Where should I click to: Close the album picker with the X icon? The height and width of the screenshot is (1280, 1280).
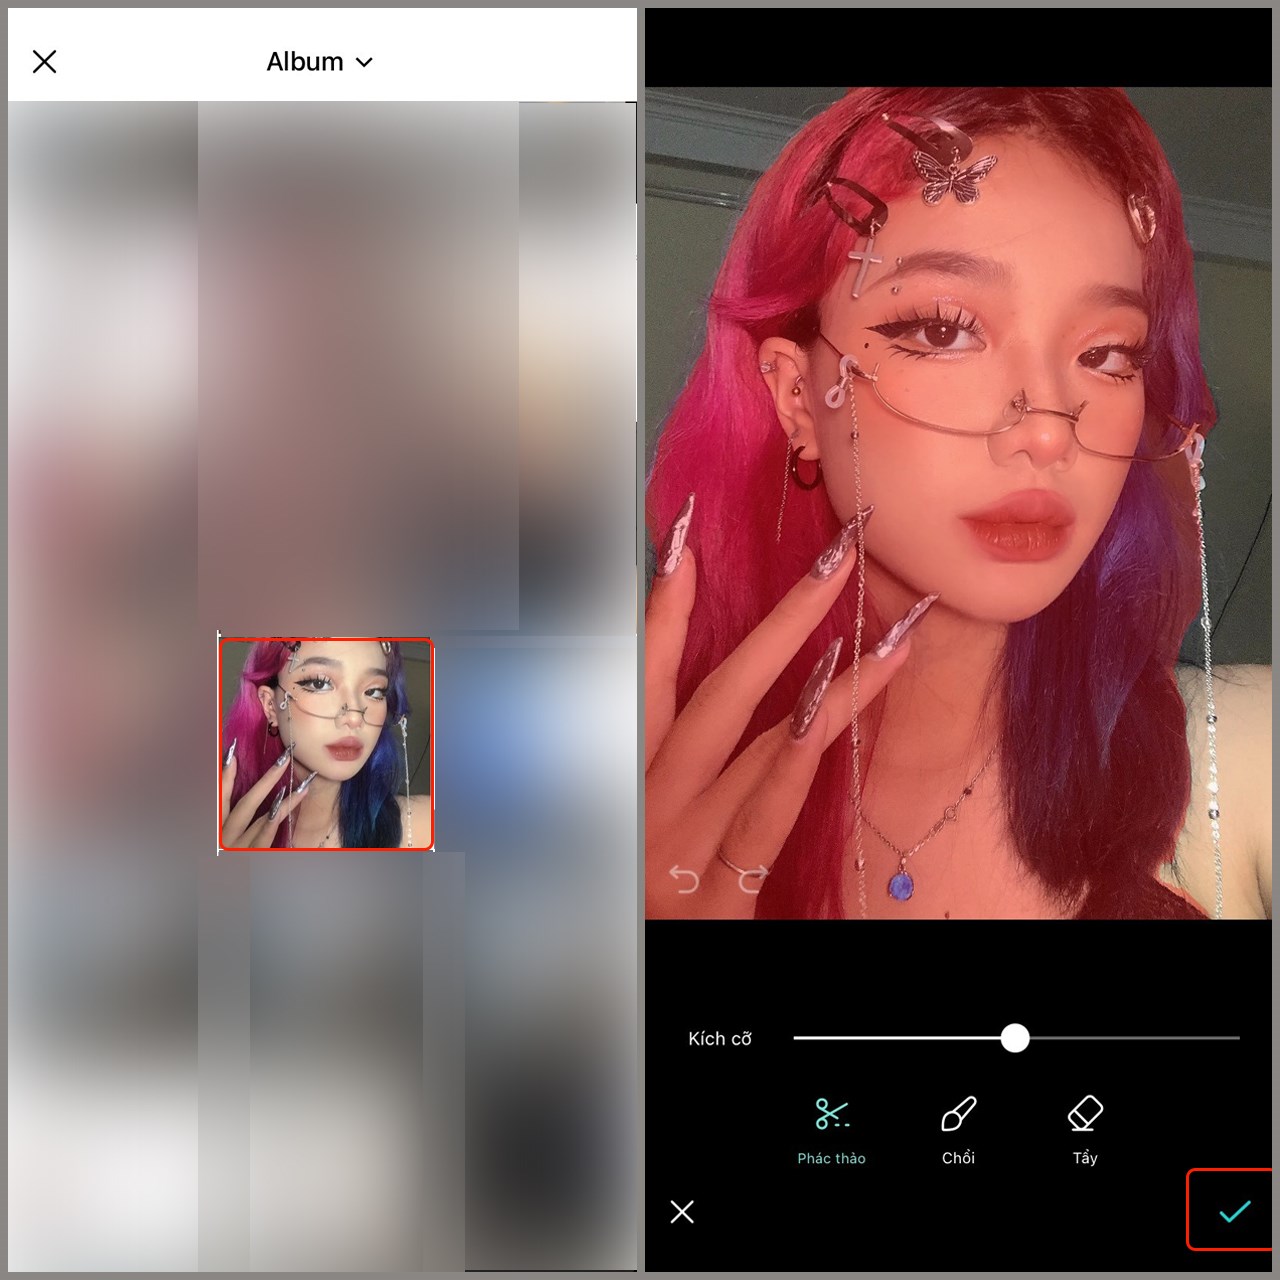[44, 62]
